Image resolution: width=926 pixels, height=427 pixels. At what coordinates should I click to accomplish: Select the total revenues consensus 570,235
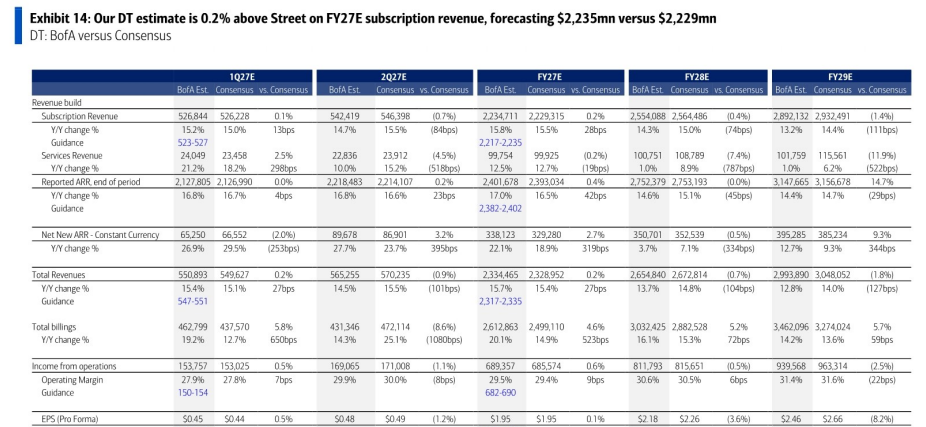click(x=394, y=275)
